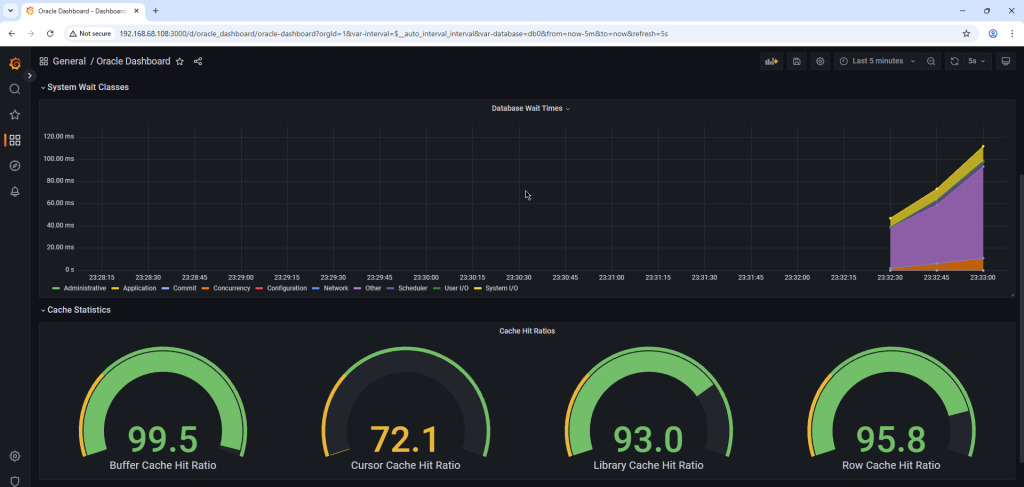Toggle the Concurrency series in legend
The height and width of the screenshot is (487, 1024).
coord(231,288)
